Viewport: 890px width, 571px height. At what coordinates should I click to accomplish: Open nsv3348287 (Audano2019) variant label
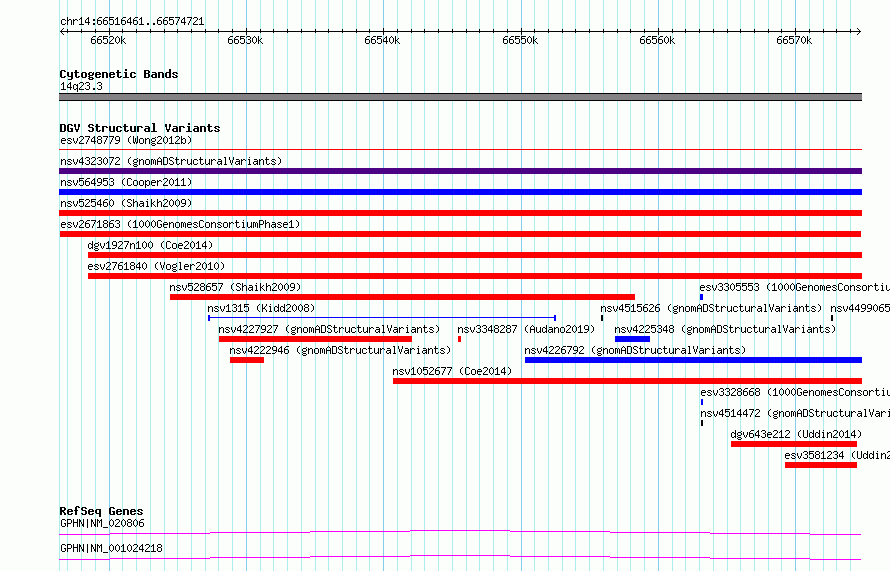click(526, 329)
